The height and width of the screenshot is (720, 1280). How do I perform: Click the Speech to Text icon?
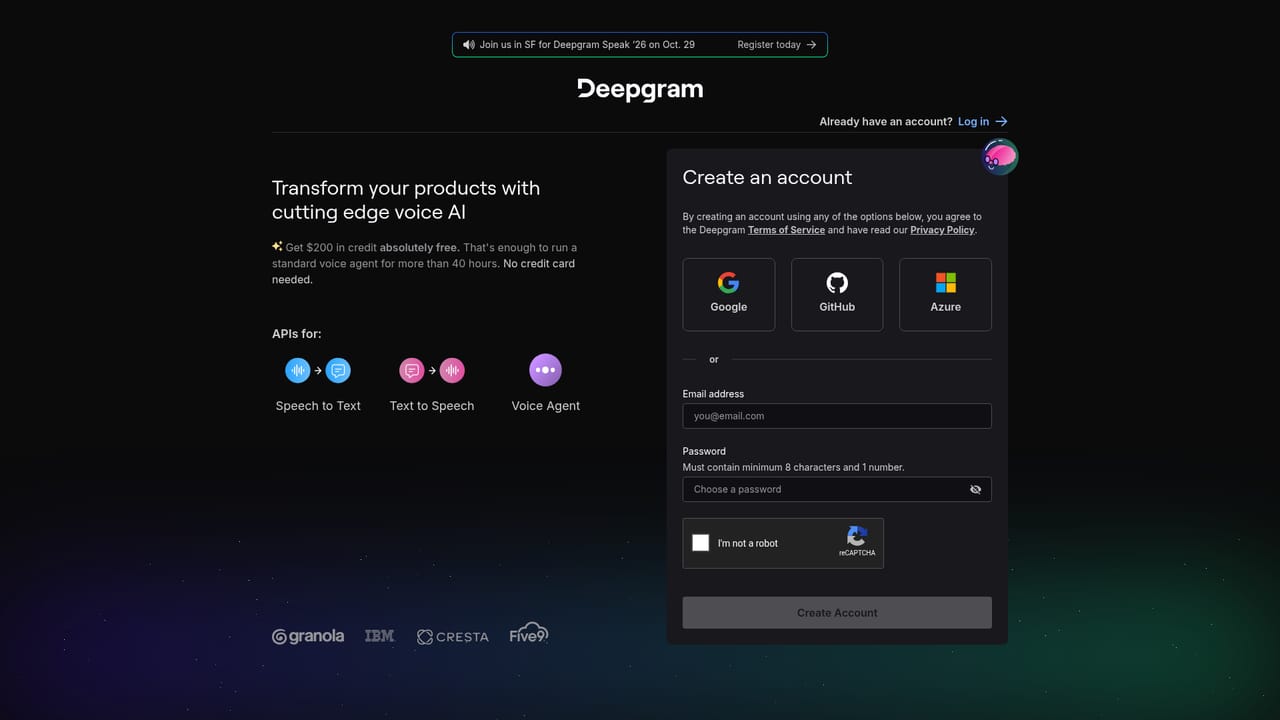tap(318, 371)
